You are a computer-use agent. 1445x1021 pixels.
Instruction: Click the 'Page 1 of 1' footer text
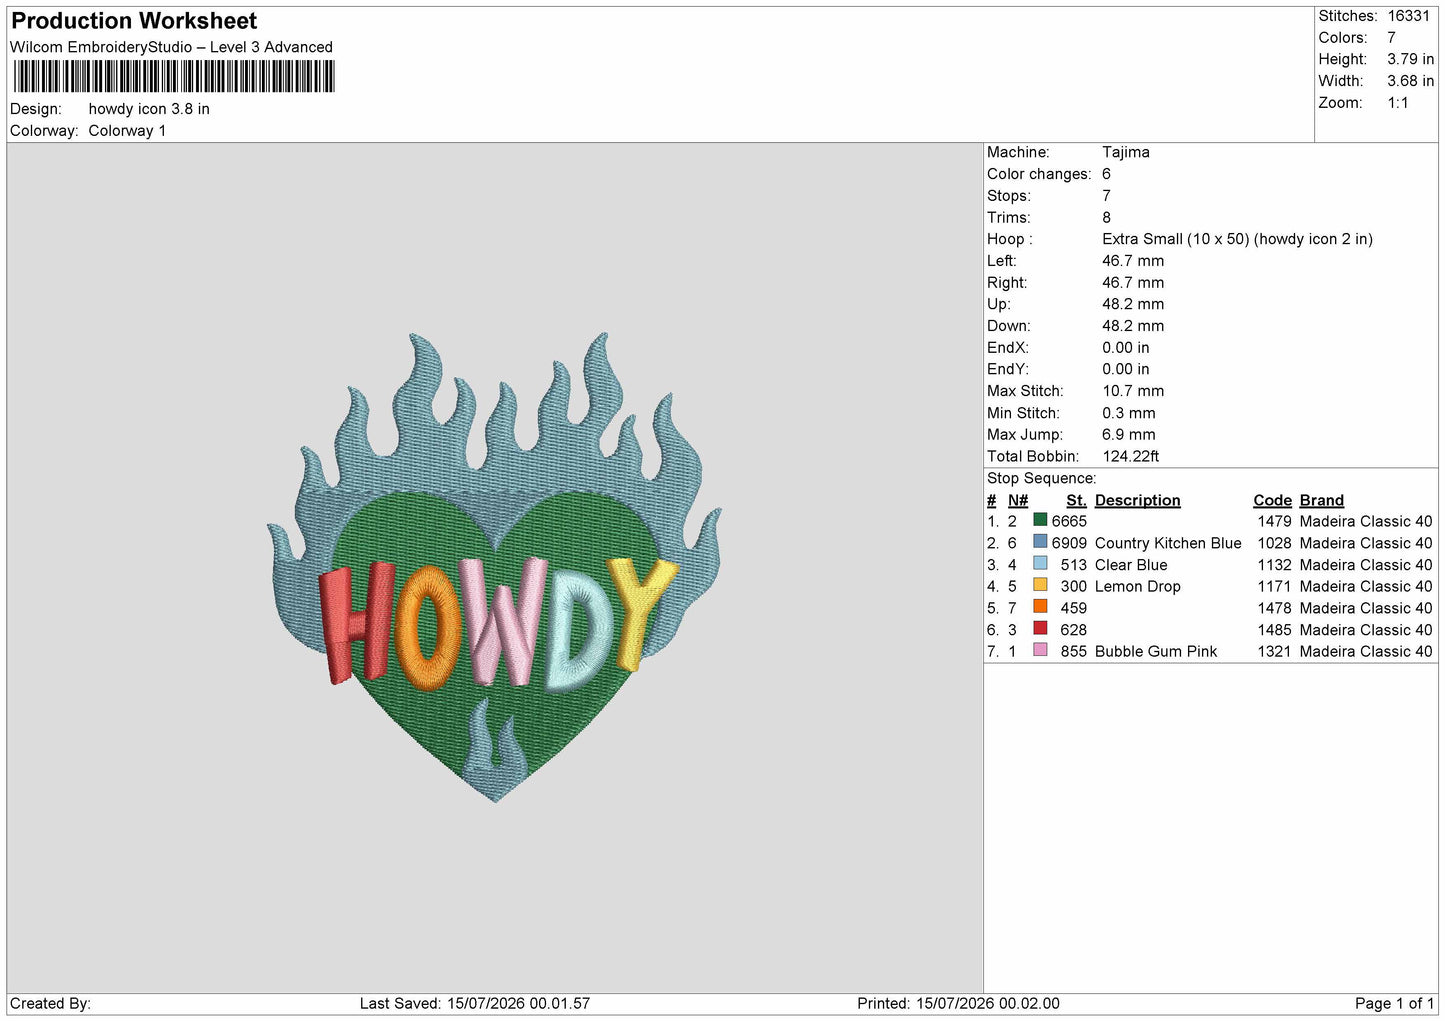tap(1394, 1003)
